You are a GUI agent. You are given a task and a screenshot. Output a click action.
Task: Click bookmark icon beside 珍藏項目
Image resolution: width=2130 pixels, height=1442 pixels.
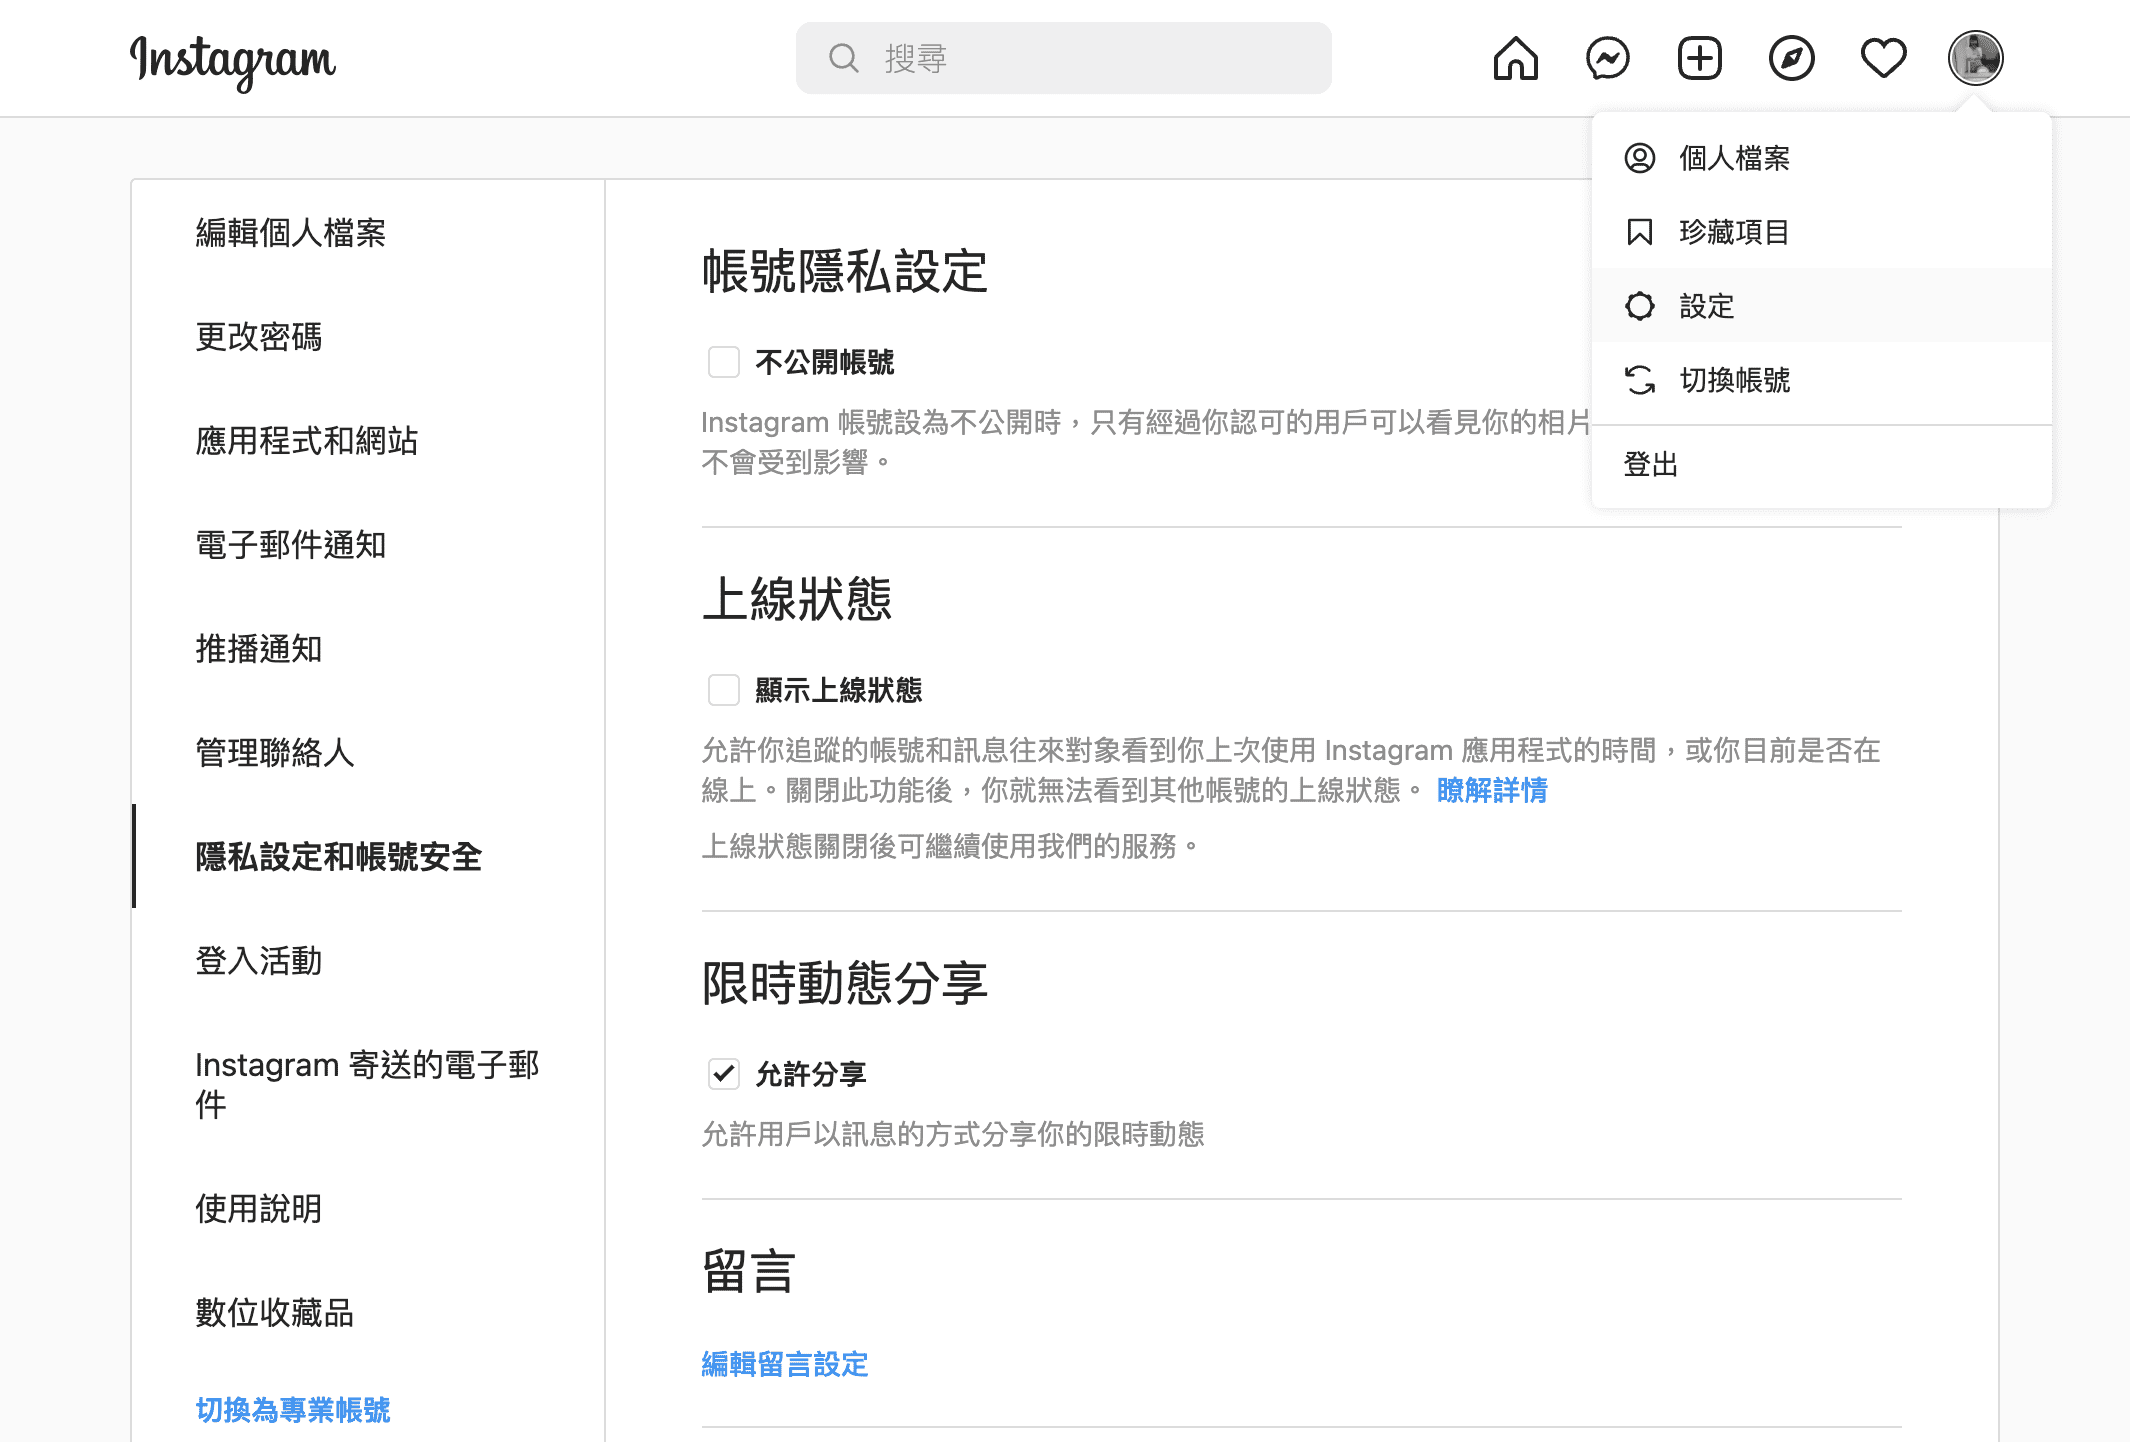[x=1639, y=232]
